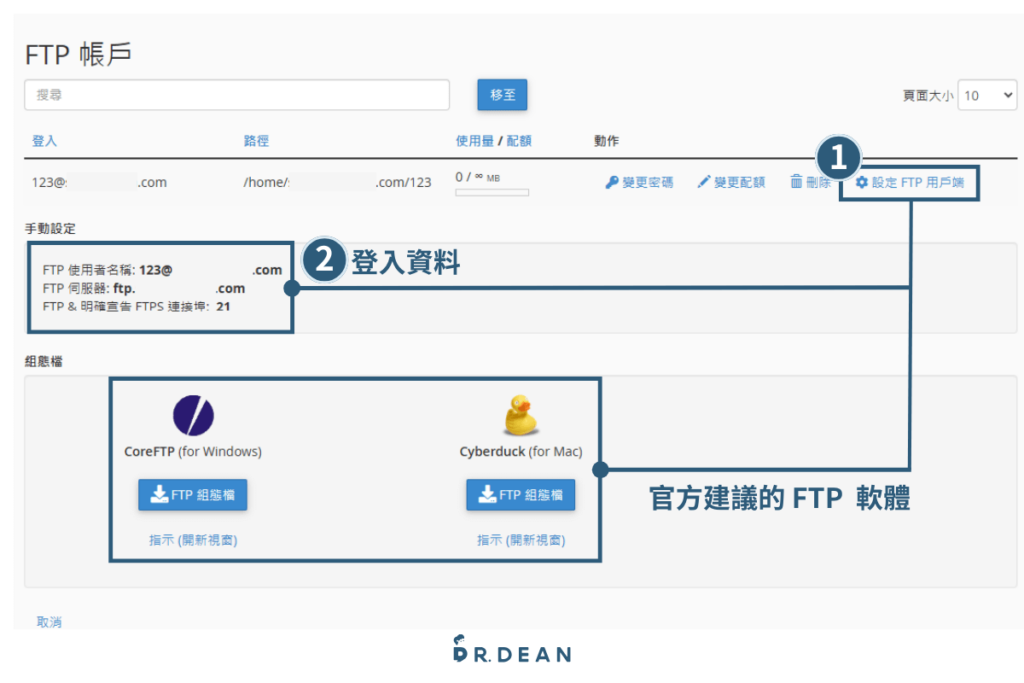1024x683 pixels.
Task: Click the Dr. Dean logo at the bottom
Action: (512, 652)
